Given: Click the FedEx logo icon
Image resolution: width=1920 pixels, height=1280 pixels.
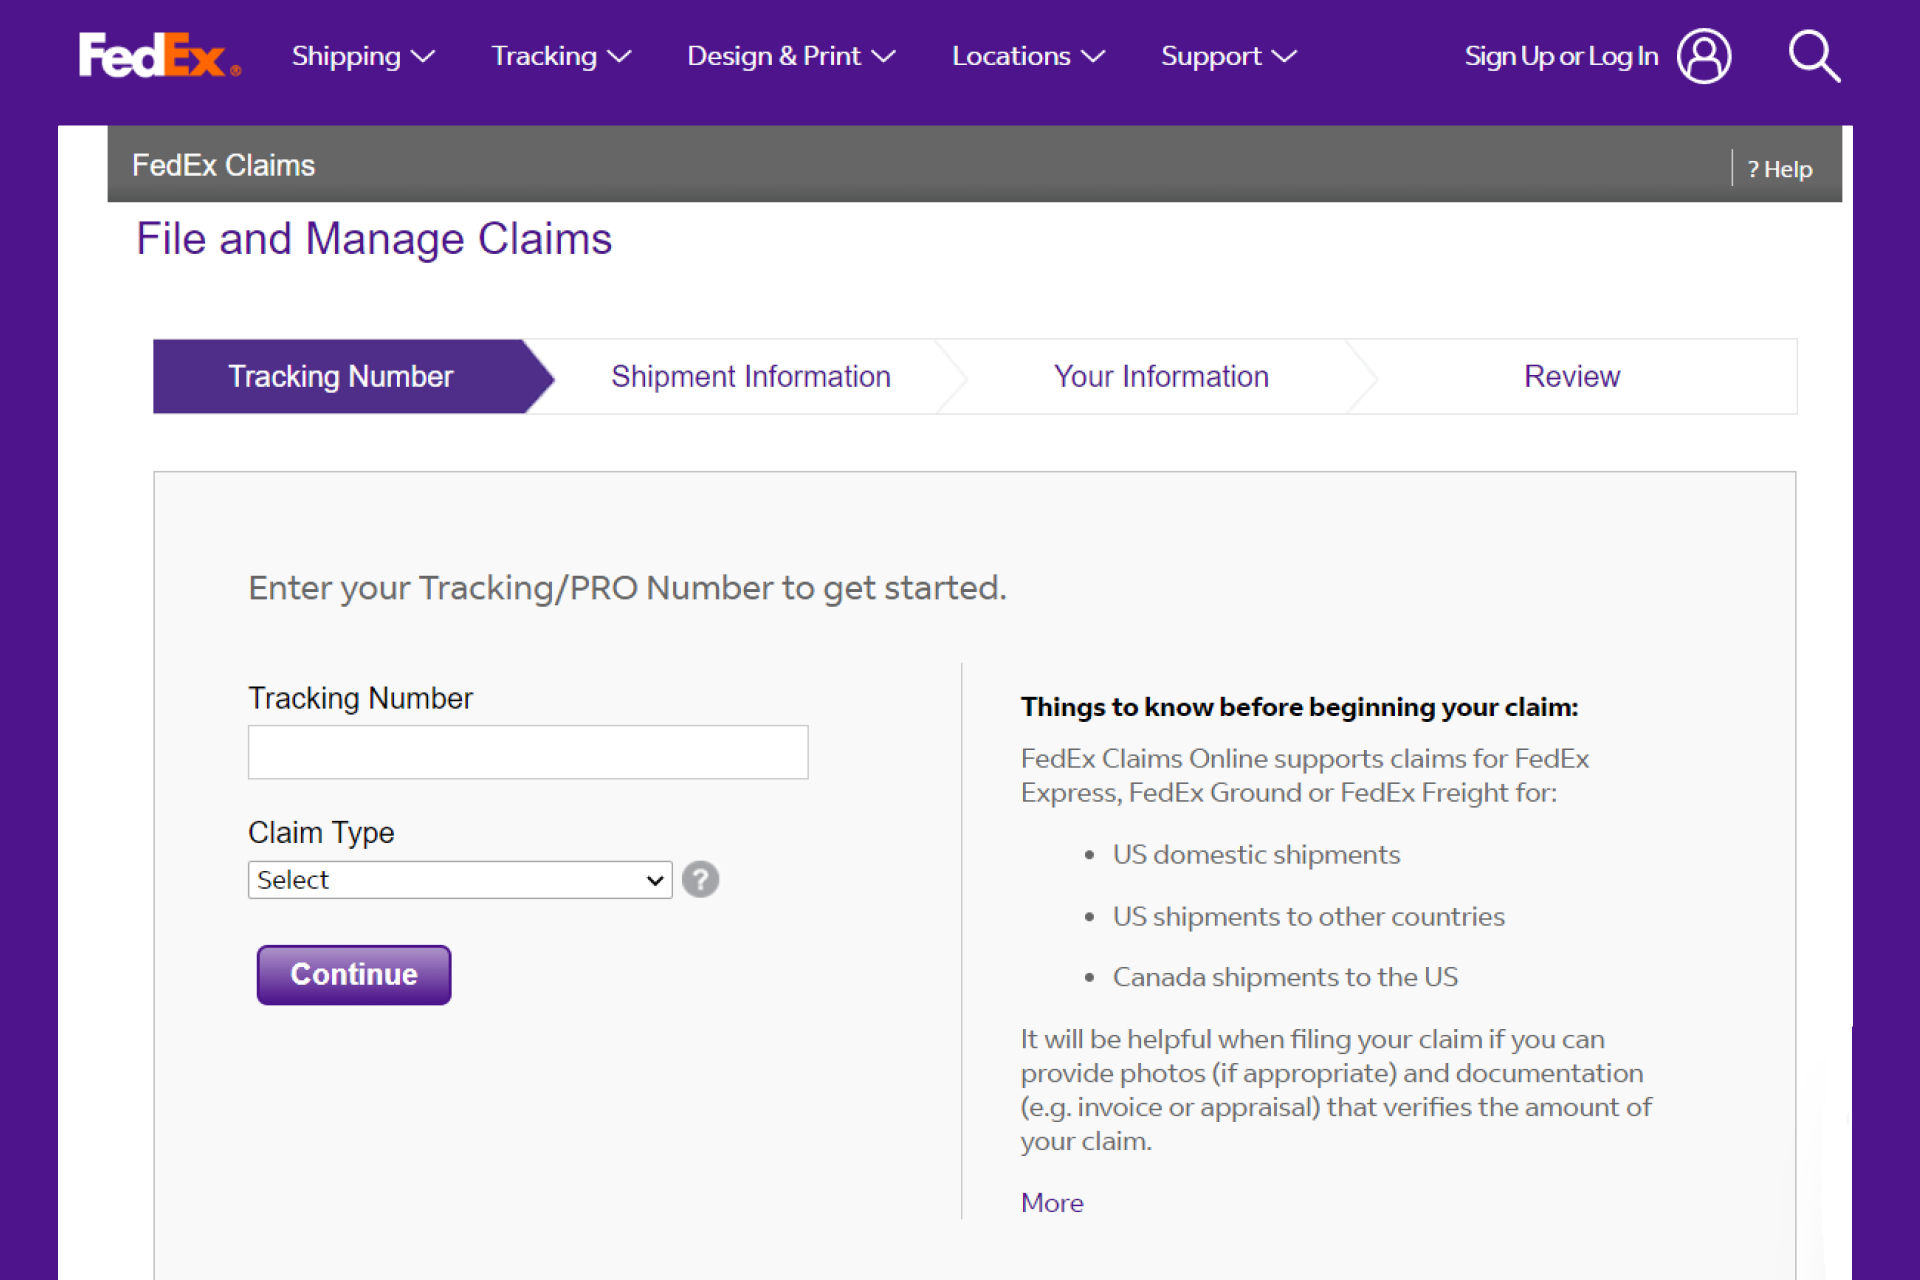Looking at the screenshot, I should (x=161, y=56).
